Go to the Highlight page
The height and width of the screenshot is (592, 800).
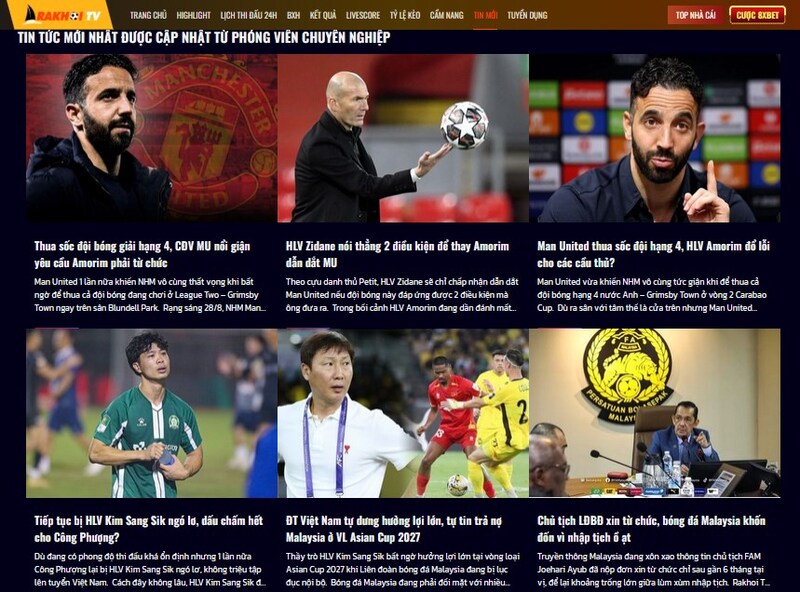(x=193, y=15)
